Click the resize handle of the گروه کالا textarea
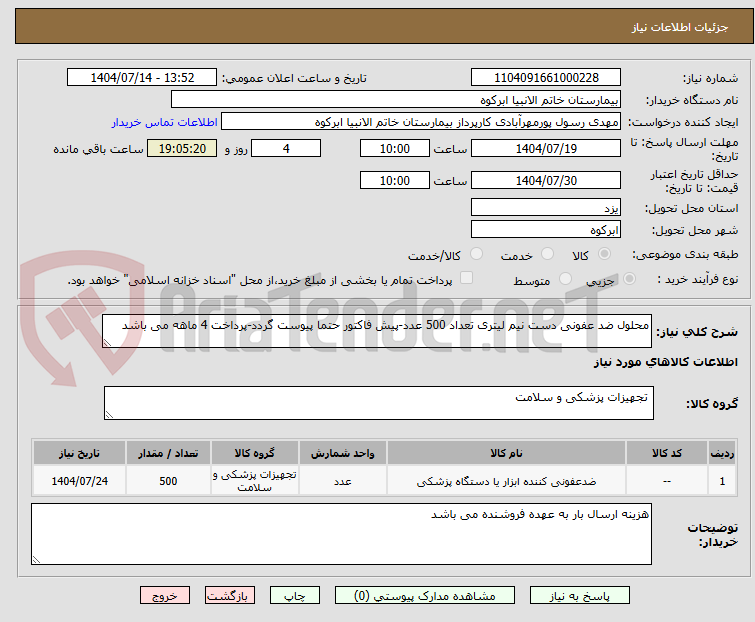Image resolution: width=755 pixels, height=622 pixels. click(109, 415)
